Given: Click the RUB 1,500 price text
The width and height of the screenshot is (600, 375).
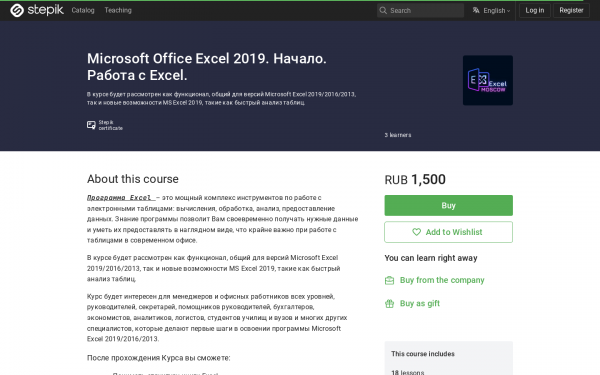Looking at the screenshot, I should tap(415, 179).
